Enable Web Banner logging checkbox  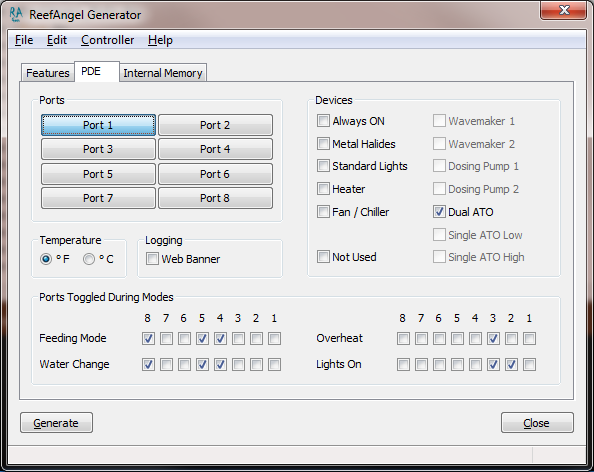click(152, 259)
